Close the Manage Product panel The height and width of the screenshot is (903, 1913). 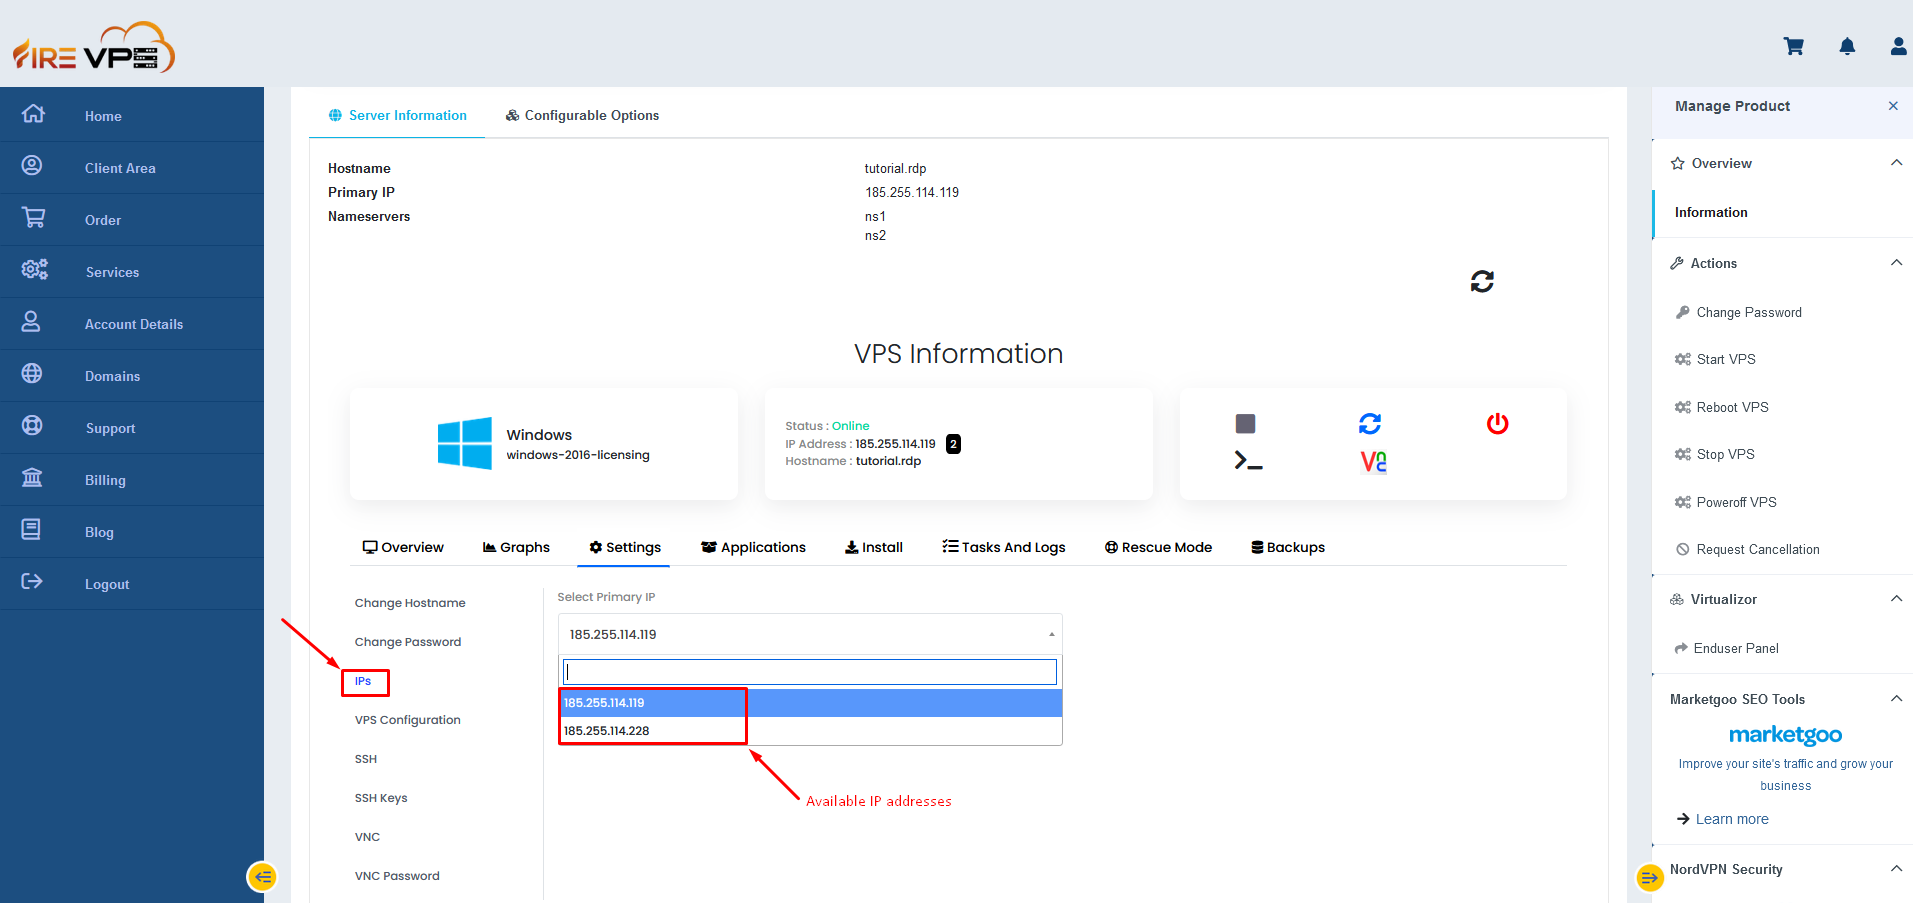(1893, 106)
